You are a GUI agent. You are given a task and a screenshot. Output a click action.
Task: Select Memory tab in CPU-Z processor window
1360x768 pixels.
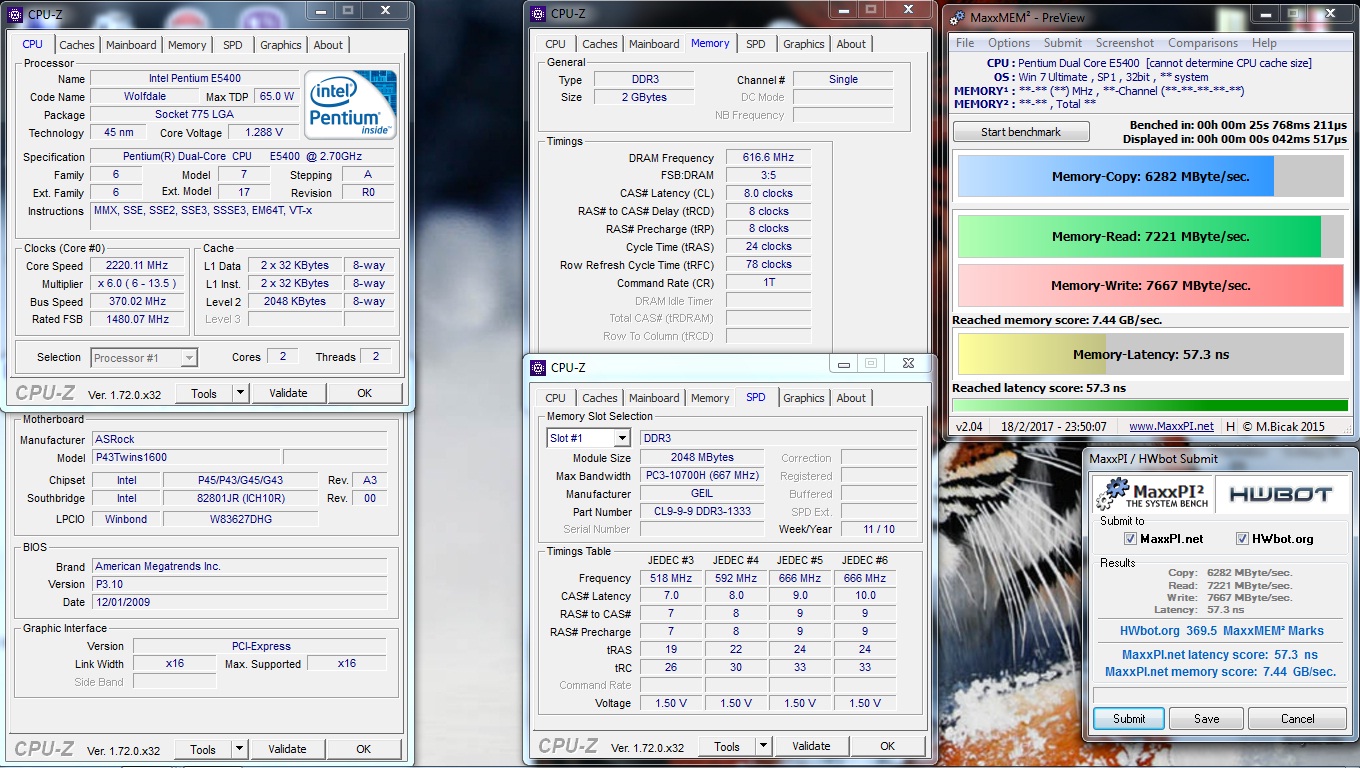point(187,45)
